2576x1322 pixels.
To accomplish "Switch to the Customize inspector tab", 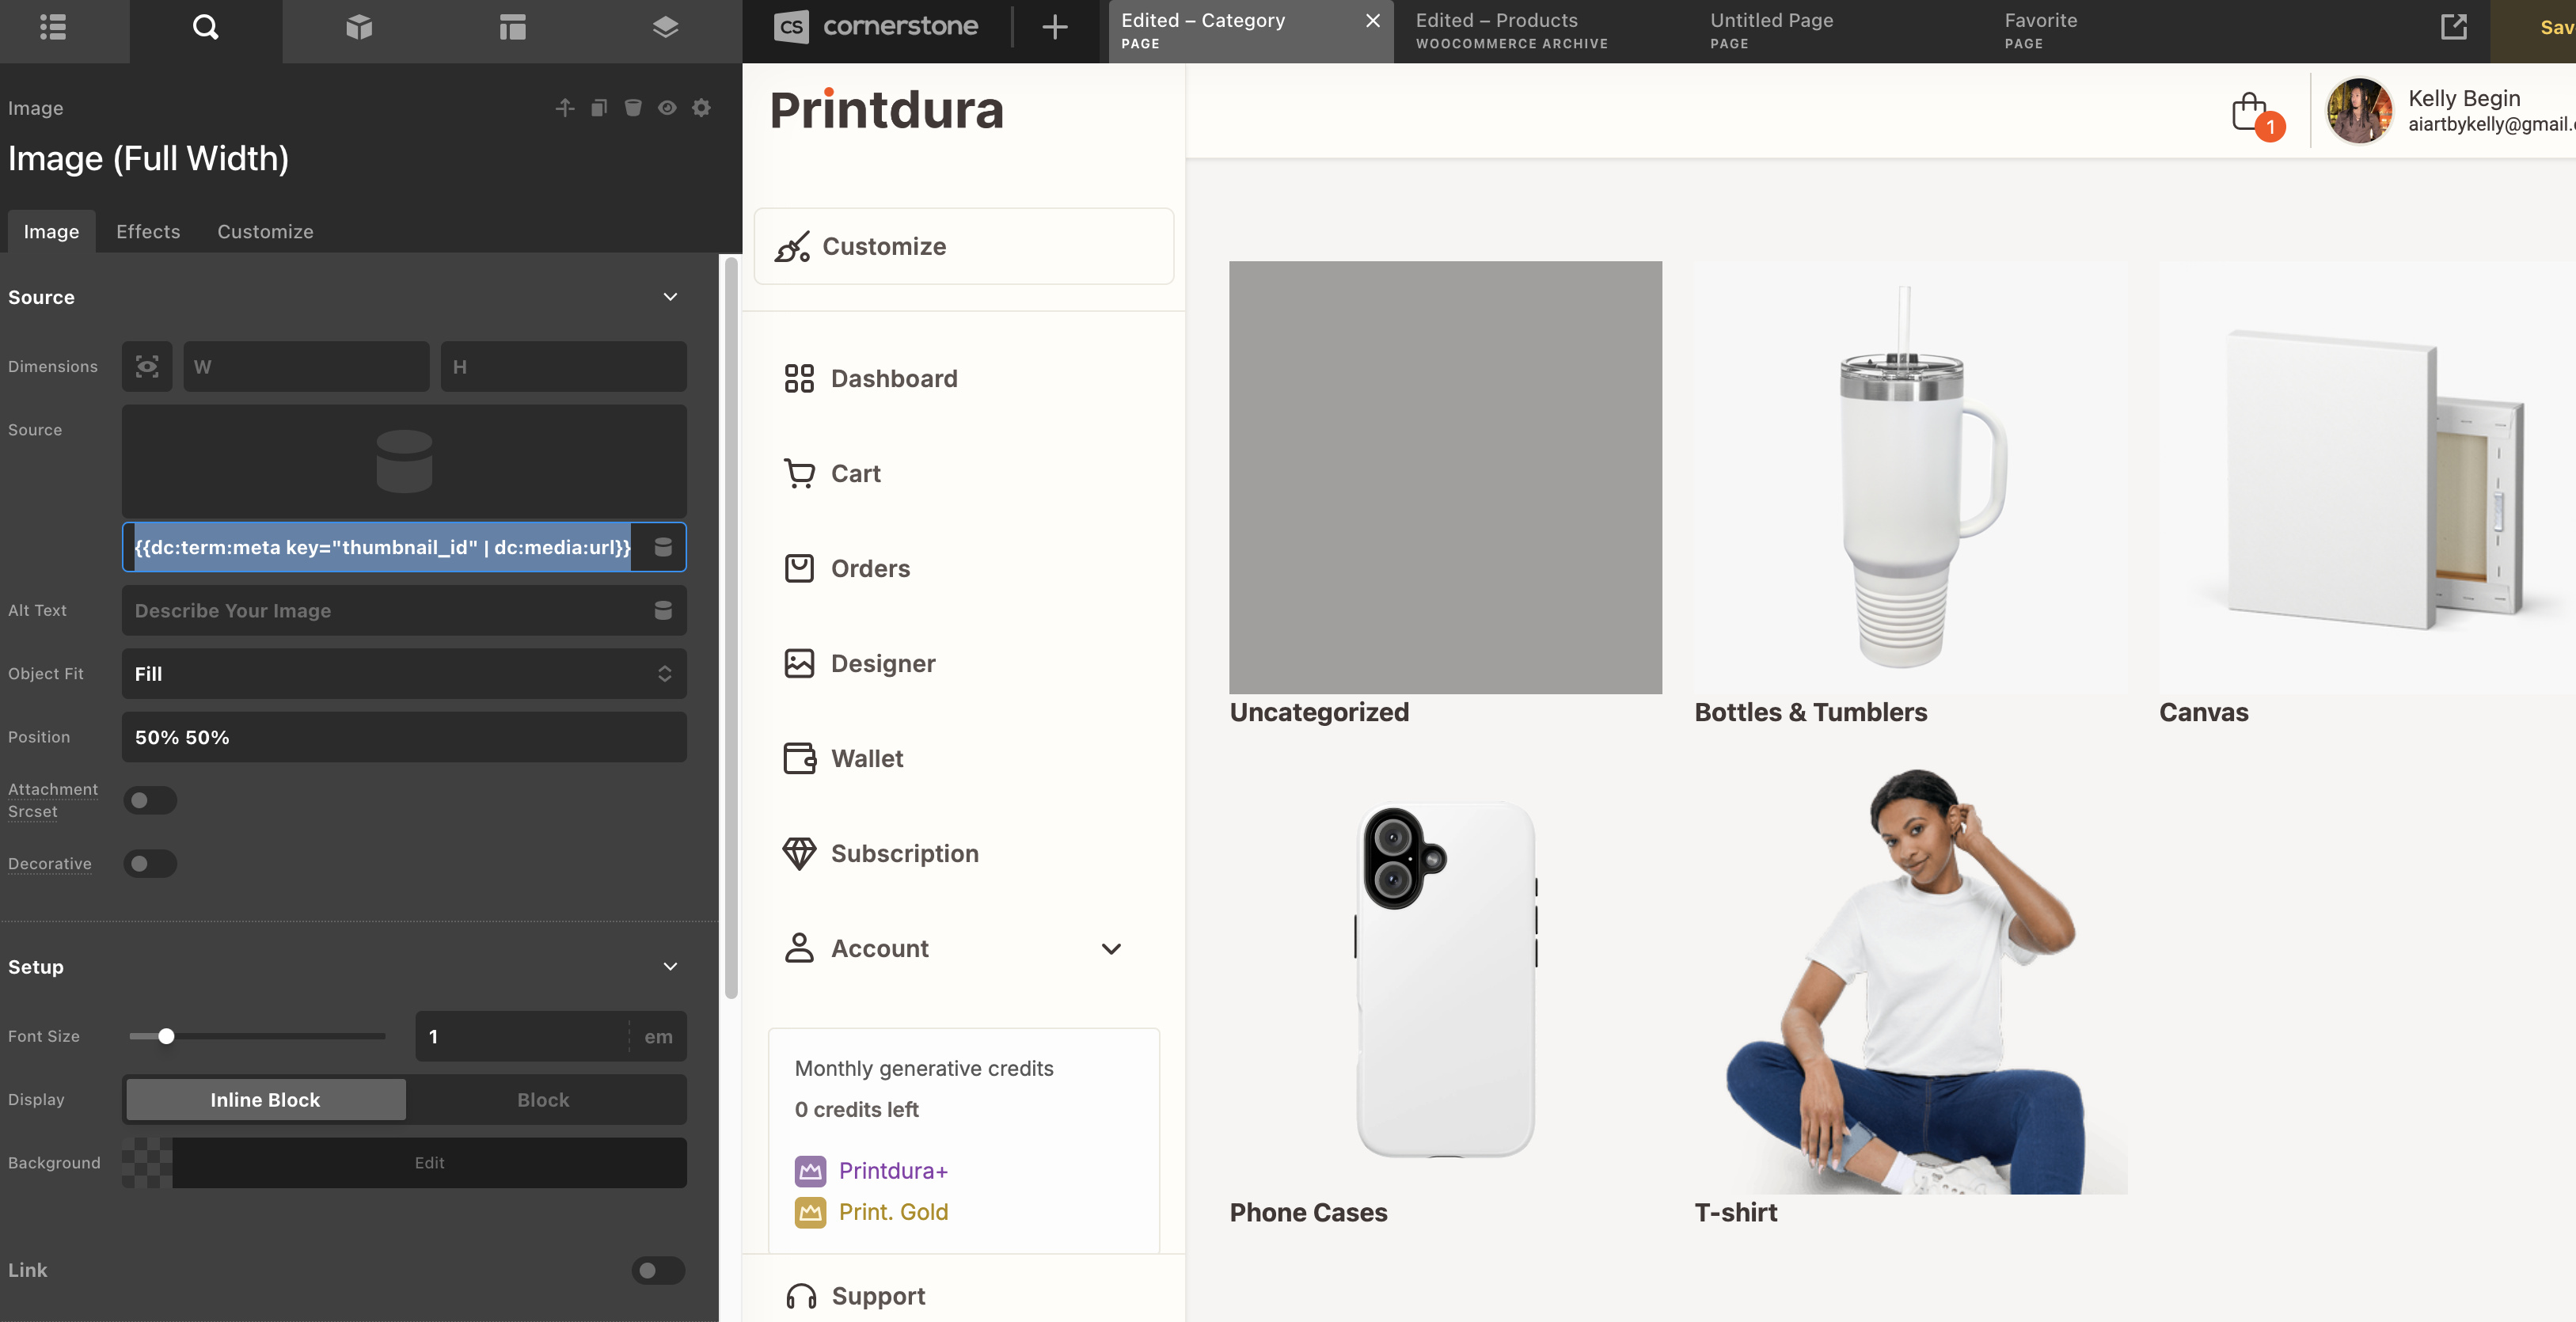I will pyautogui.click(x=265, y=231).
